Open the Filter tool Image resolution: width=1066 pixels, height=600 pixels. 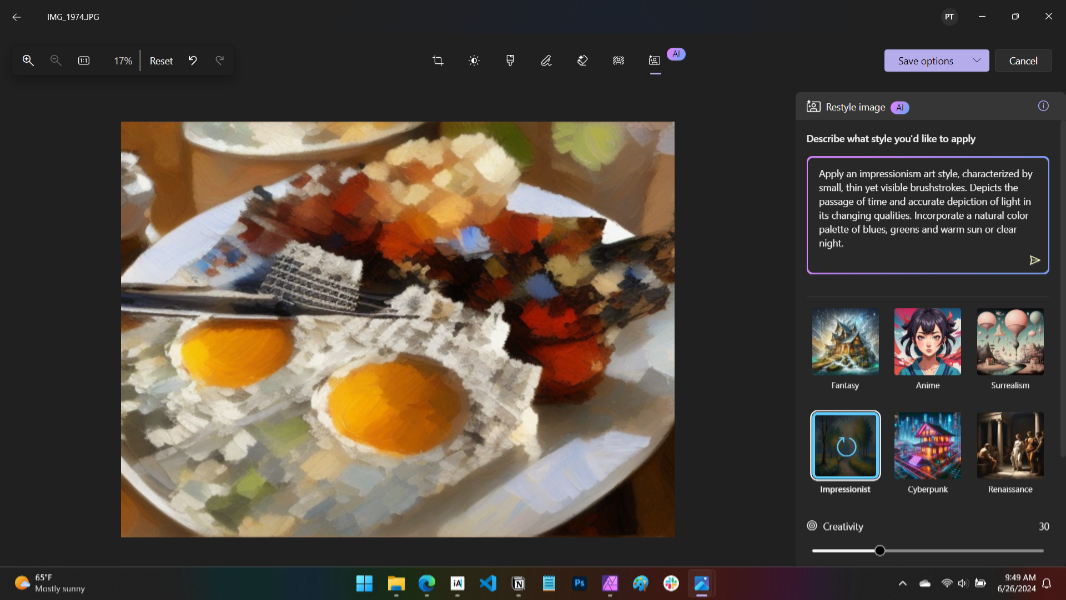pos(510,60)
